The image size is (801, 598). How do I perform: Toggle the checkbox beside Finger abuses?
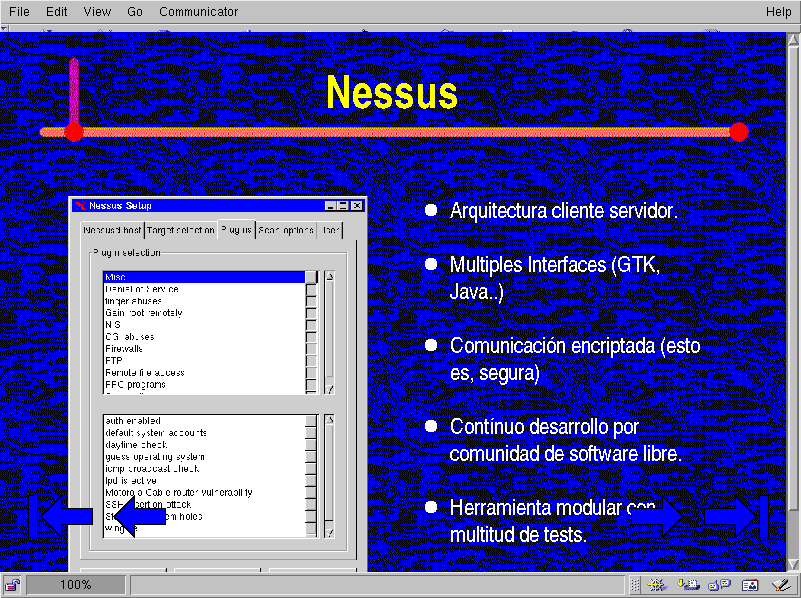pyautogui.click(x=311, y=301)
